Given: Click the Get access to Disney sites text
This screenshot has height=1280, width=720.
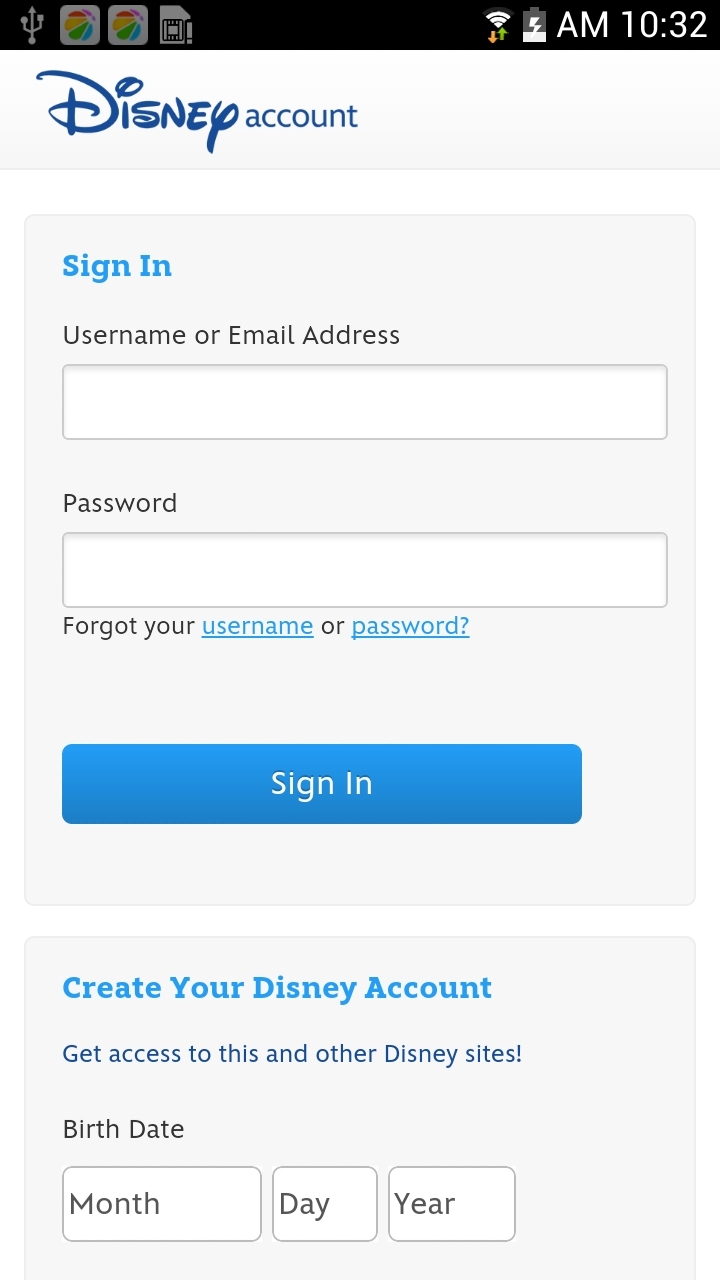Looking at the screenshot, I should (292, 1054).
